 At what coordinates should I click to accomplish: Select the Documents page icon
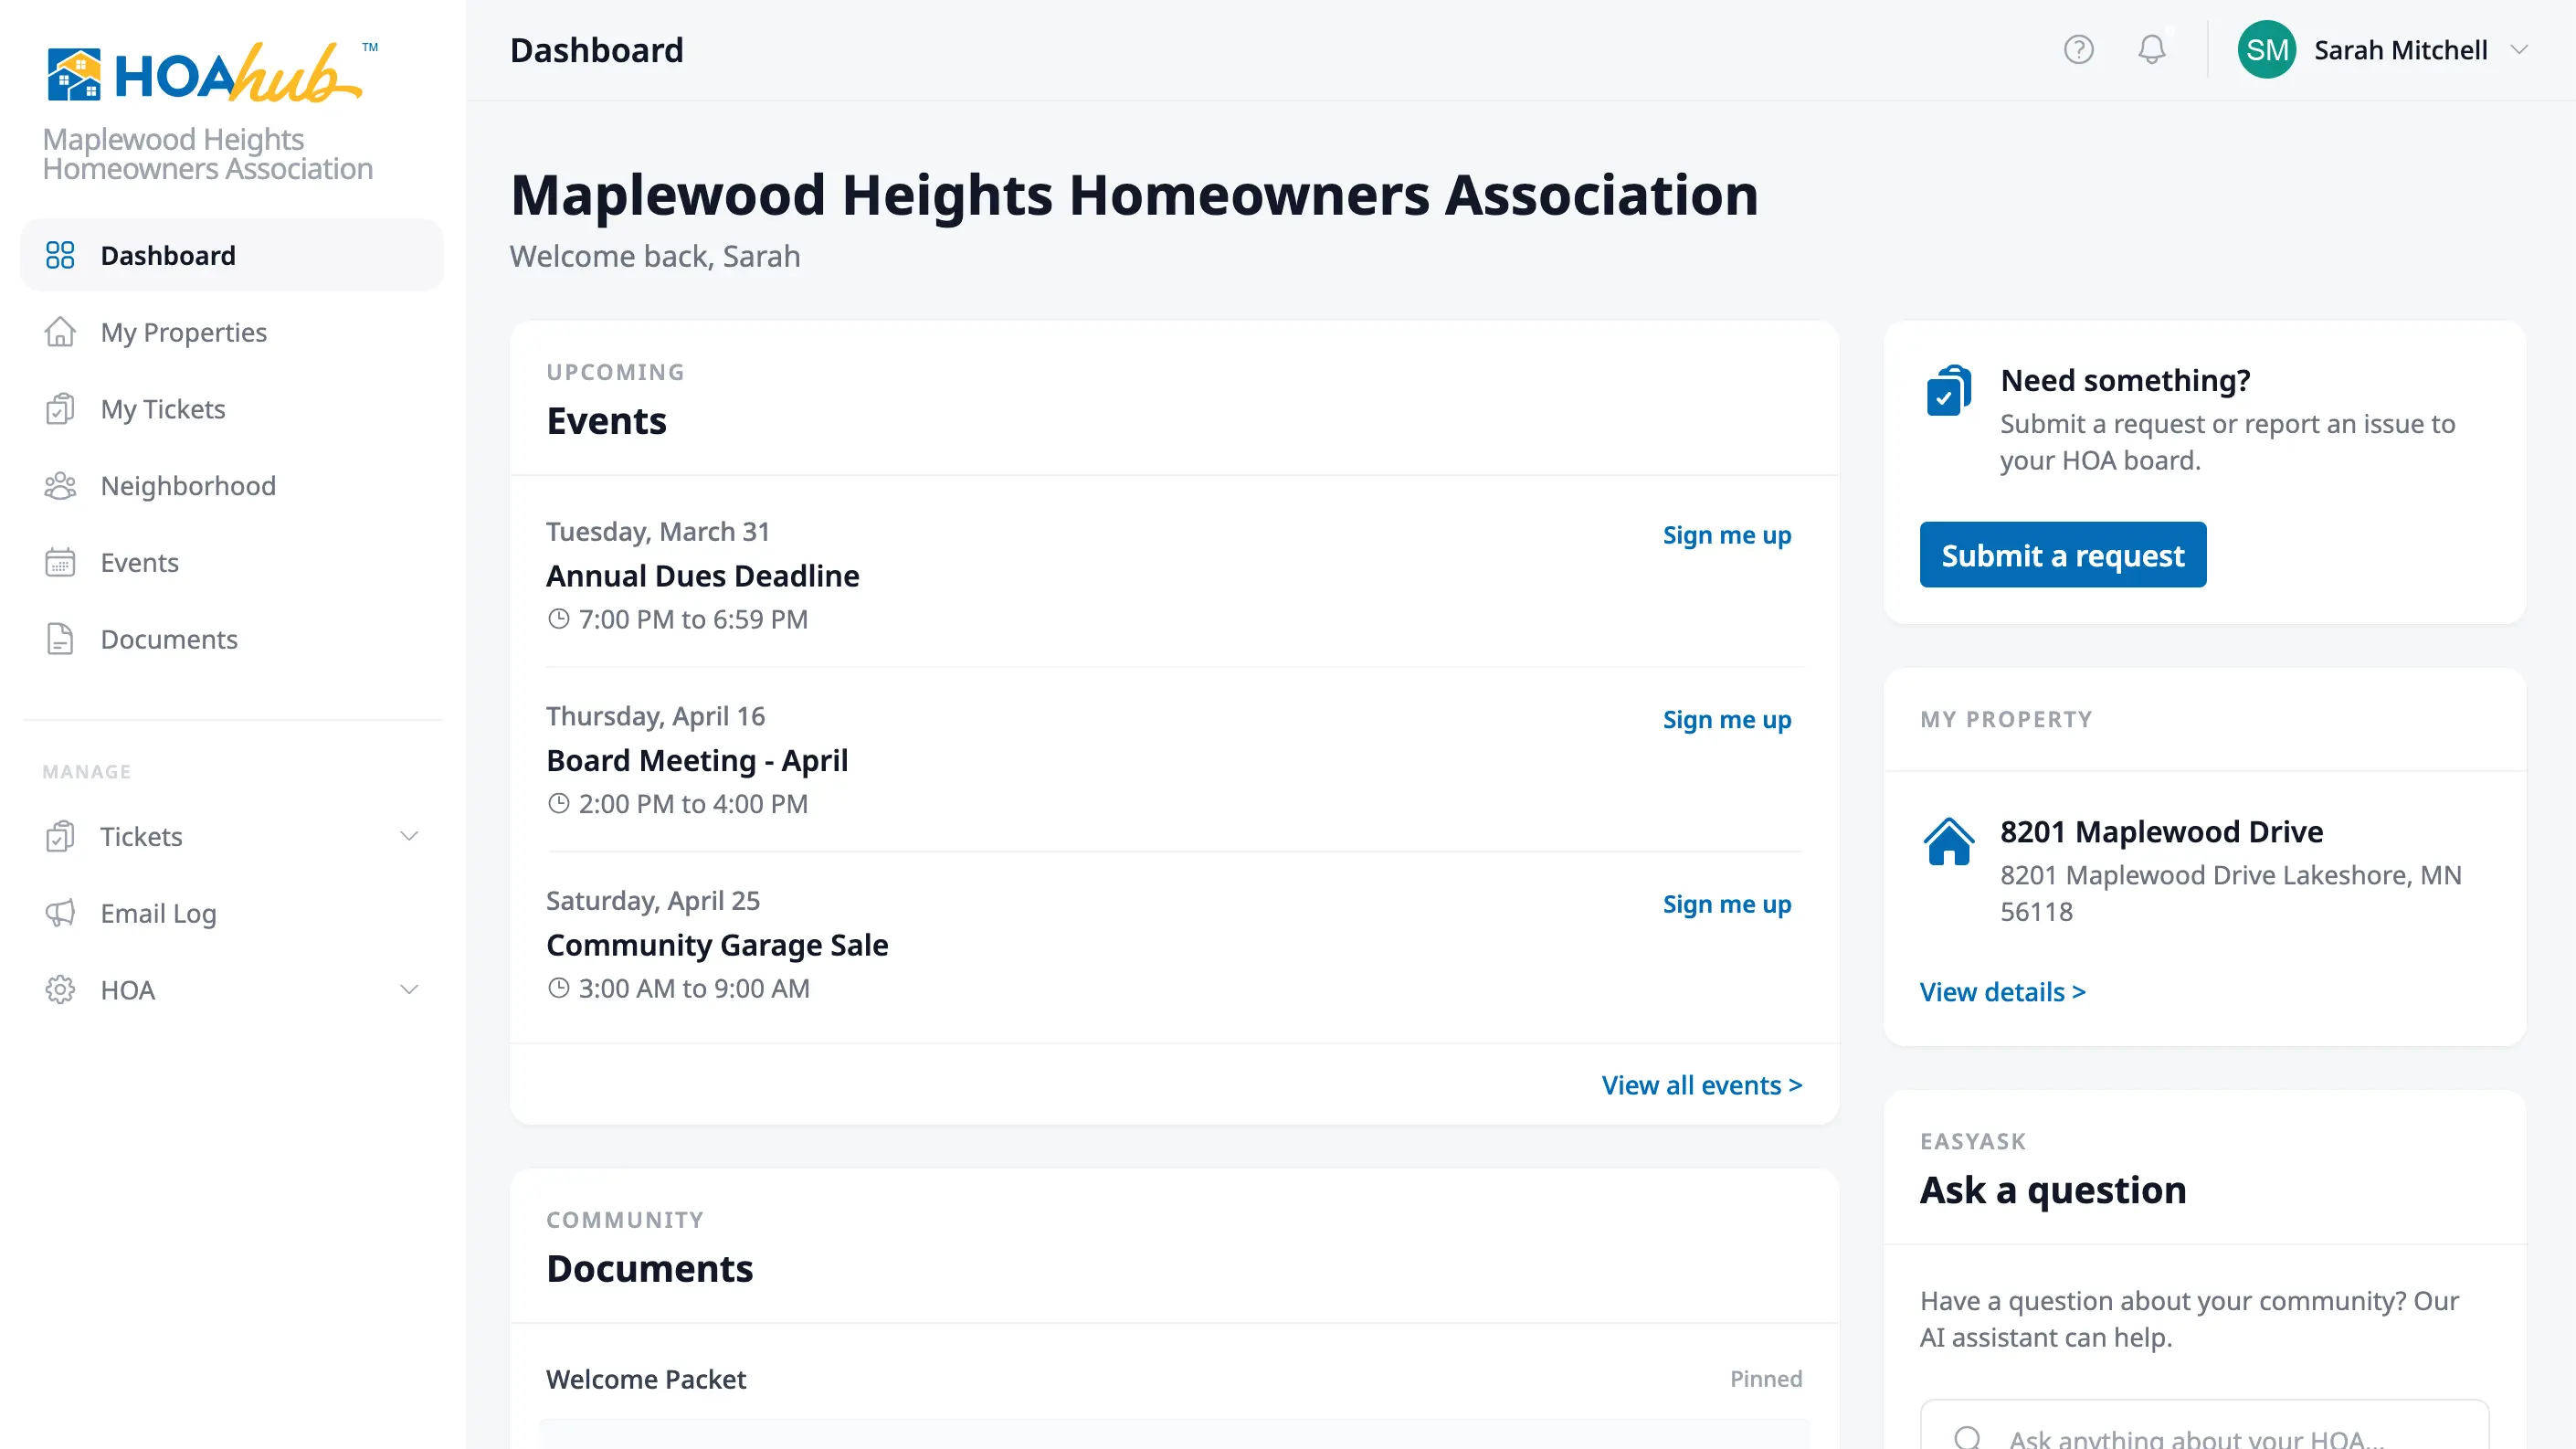tap(60, 639)
